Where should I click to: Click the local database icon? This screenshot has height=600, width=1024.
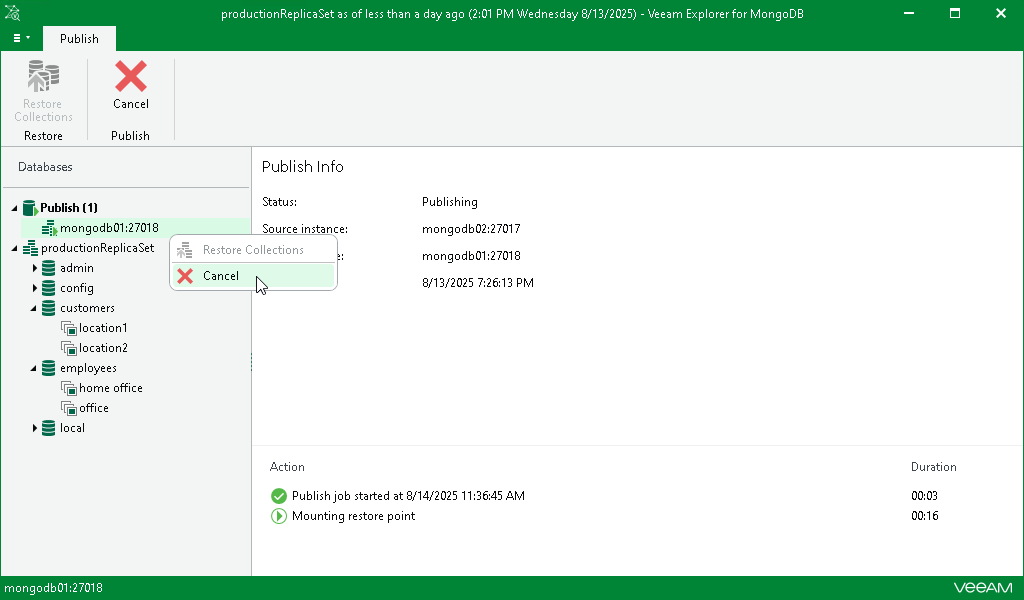(x=48, y=428)
